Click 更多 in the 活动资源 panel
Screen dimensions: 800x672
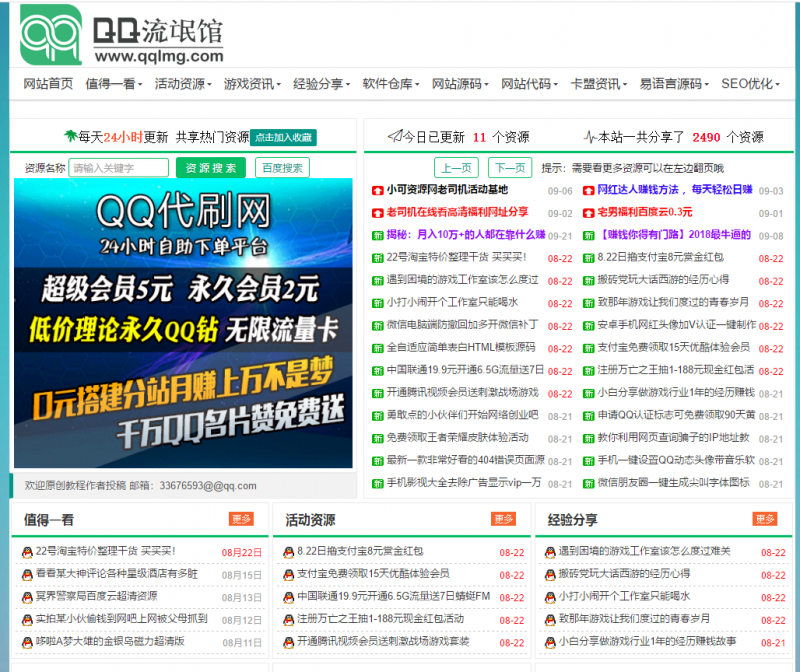503,519
